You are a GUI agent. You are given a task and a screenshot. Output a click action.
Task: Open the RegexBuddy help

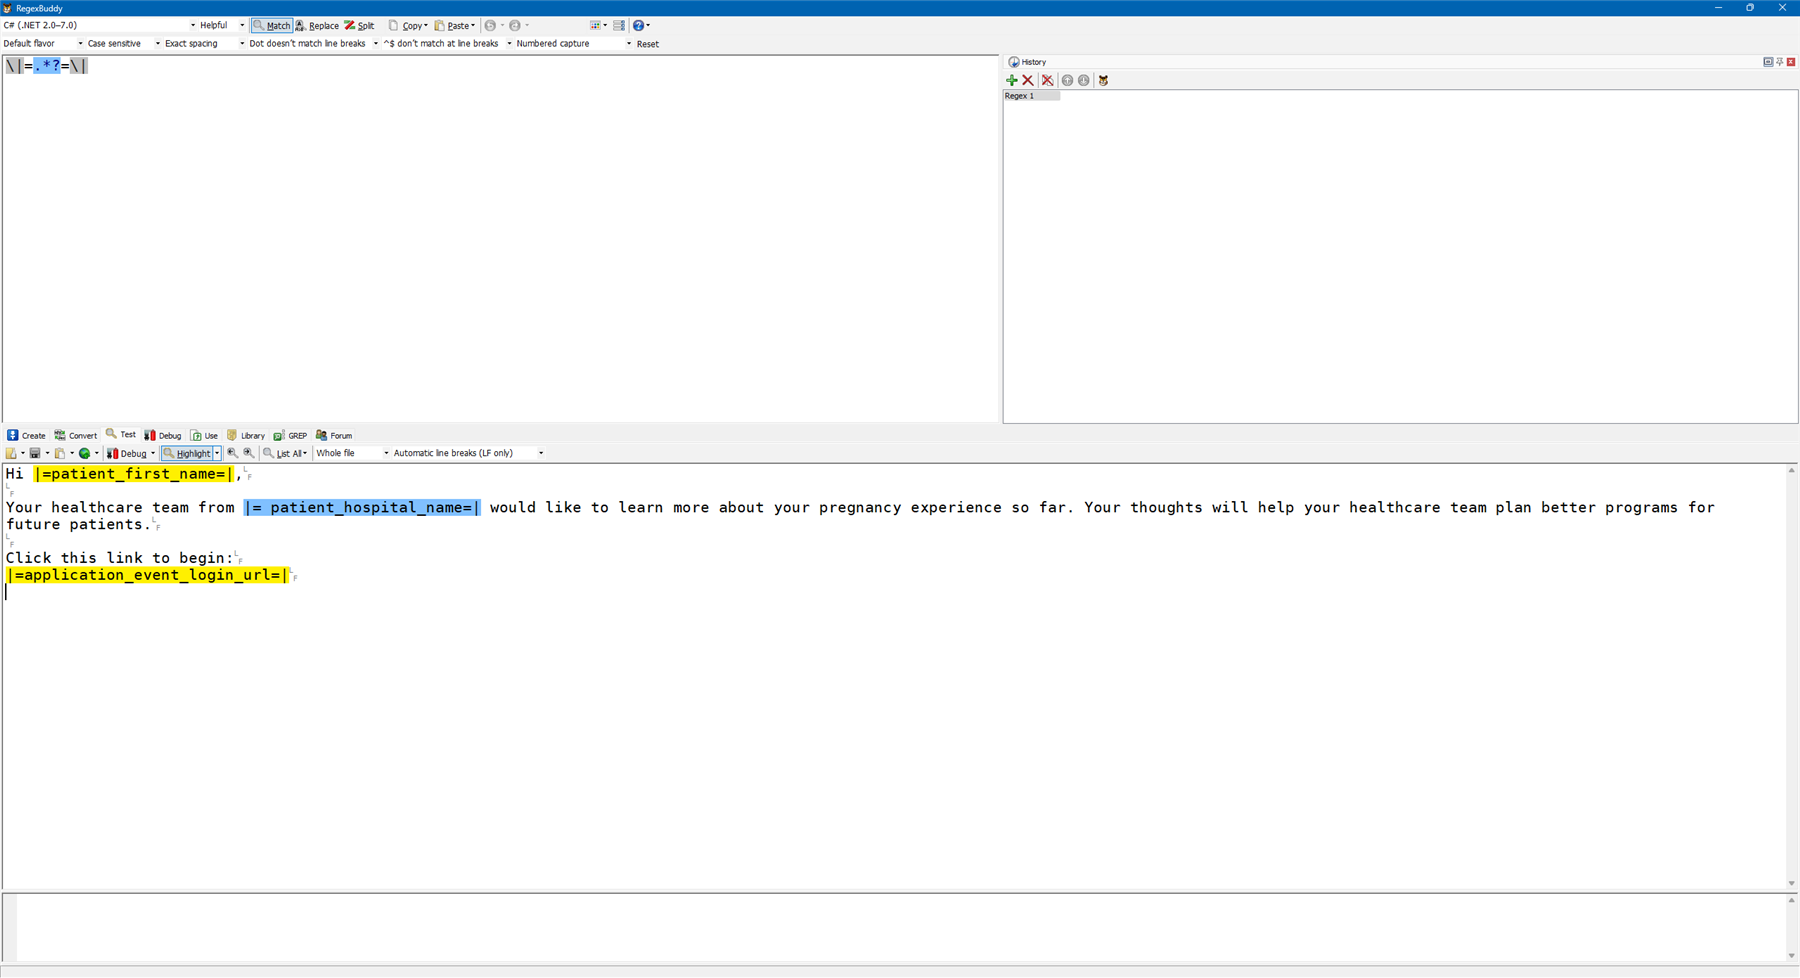click(x=637, y=25)
